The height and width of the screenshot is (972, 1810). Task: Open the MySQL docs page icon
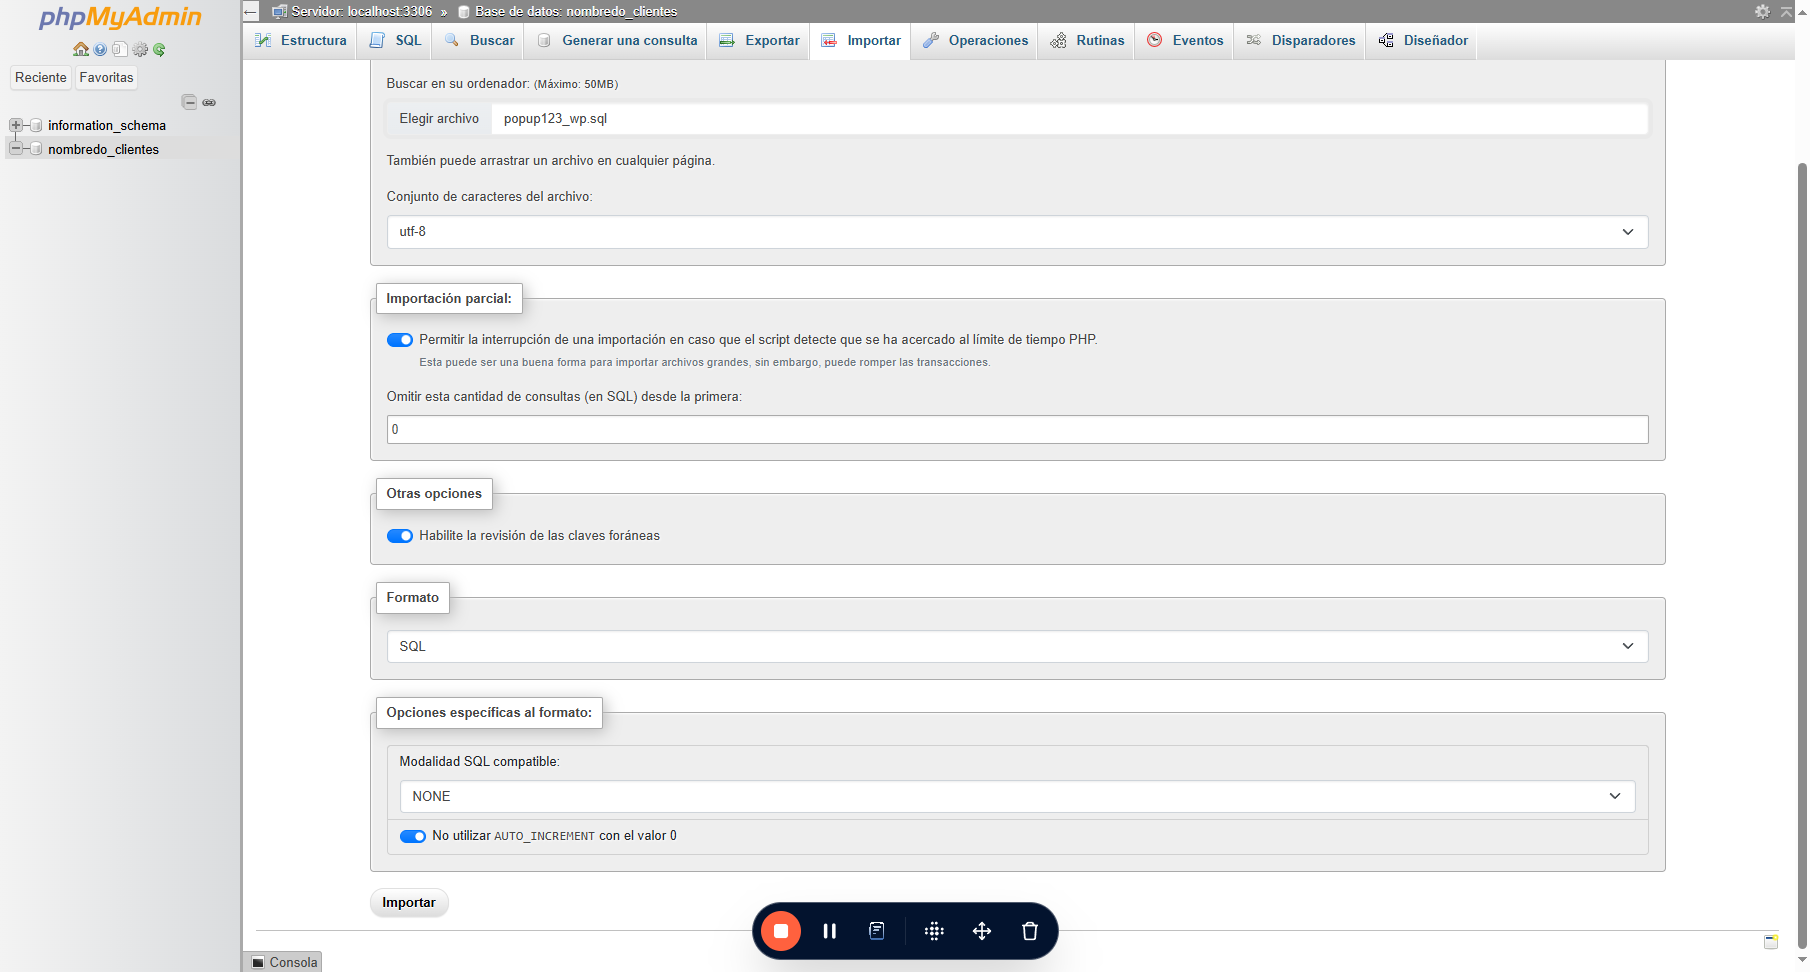click(119, 49)
